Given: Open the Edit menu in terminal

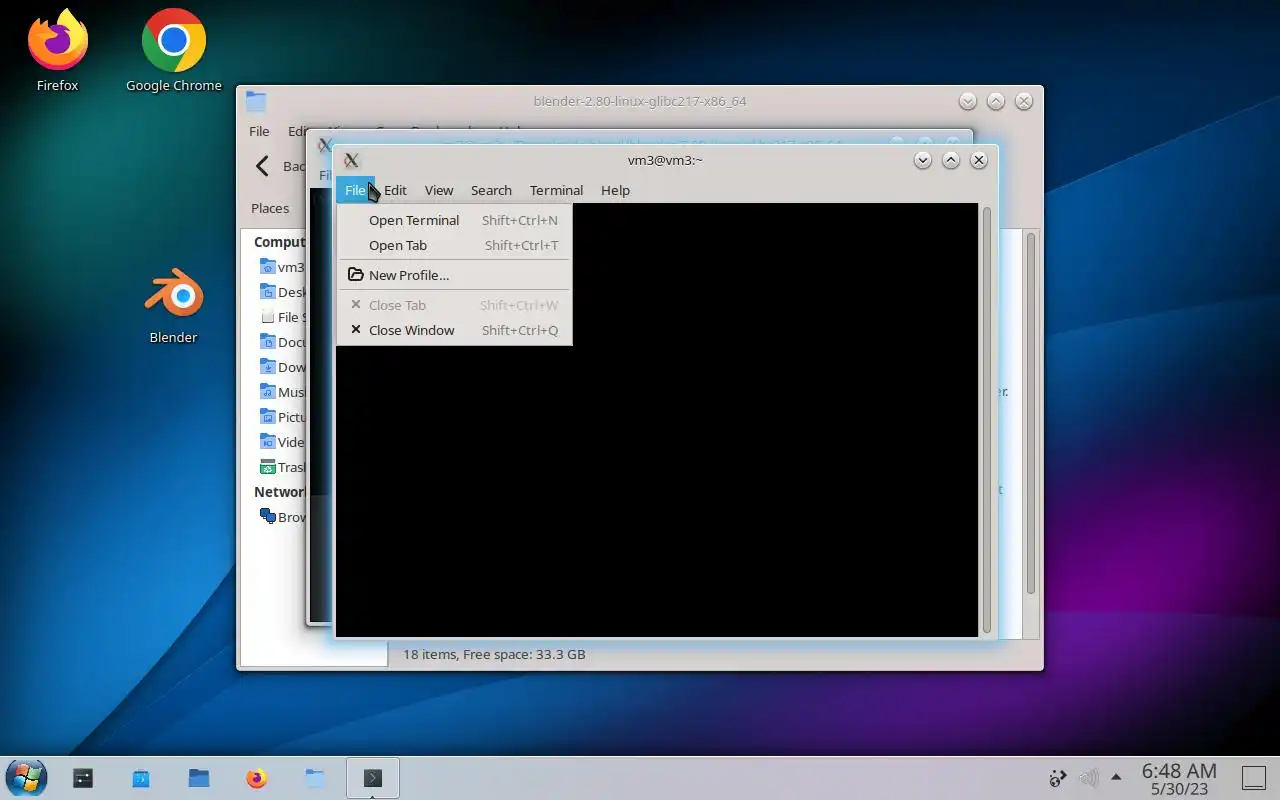Looking at the screenshot, I should click(395, 190).
